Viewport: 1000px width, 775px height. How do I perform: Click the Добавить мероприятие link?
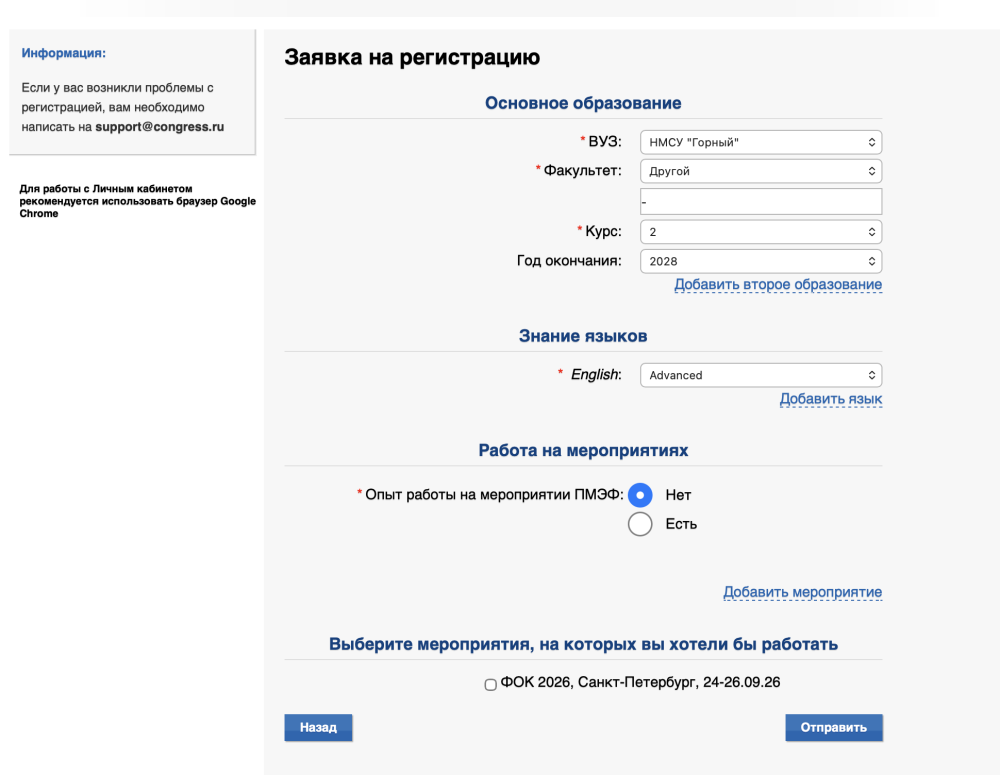[802, 592]
